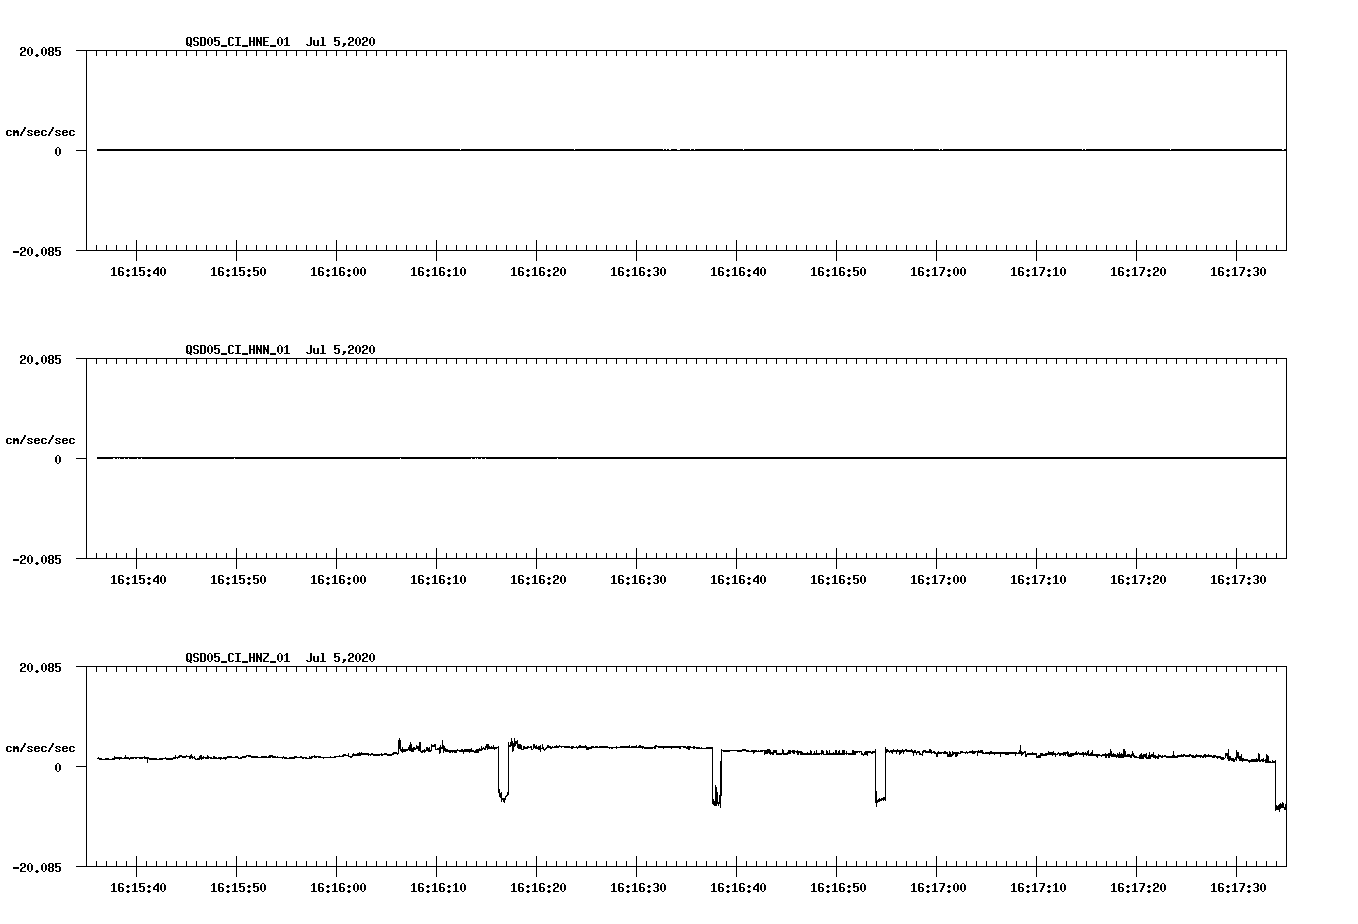The width and height of the screenshot is (1358, 924).
Task: Select the -20.085 lower limit on HNE plot
Action: (37, 252)
